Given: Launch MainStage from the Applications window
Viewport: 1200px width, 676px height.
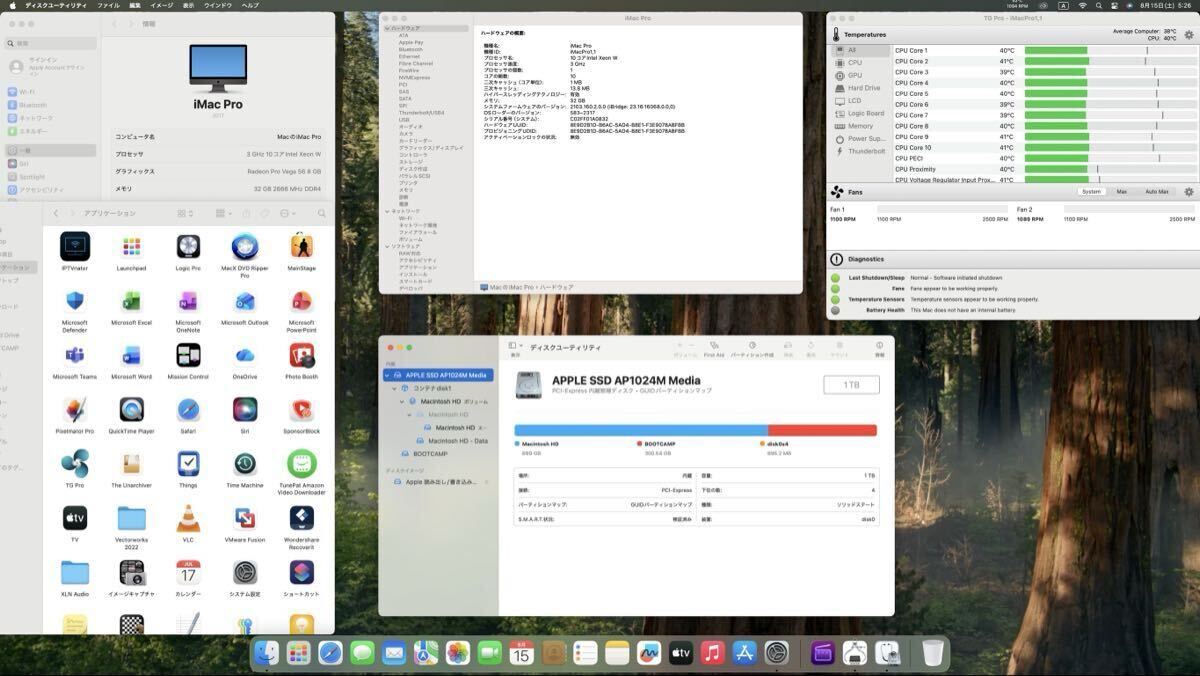Looking at the screenshot, I should tap(302, 246).
